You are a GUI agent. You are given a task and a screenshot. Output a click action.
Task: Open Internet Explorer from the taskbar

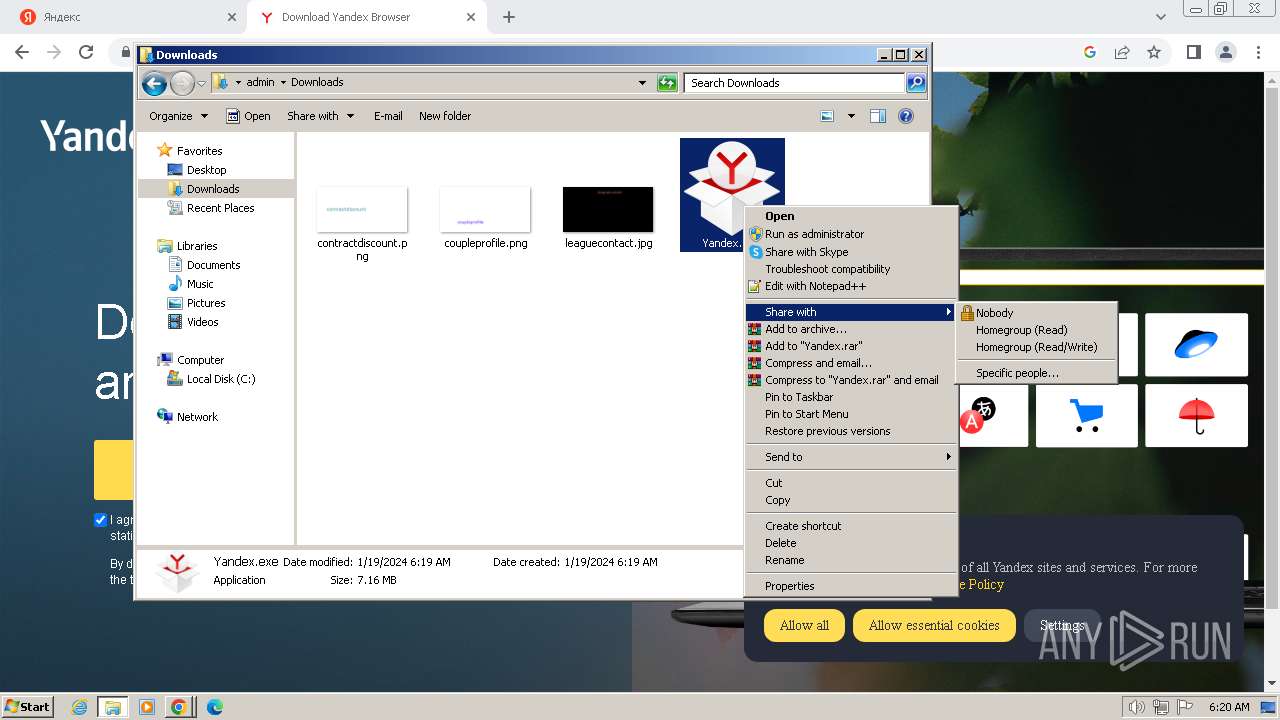click(x=80, y=707)
